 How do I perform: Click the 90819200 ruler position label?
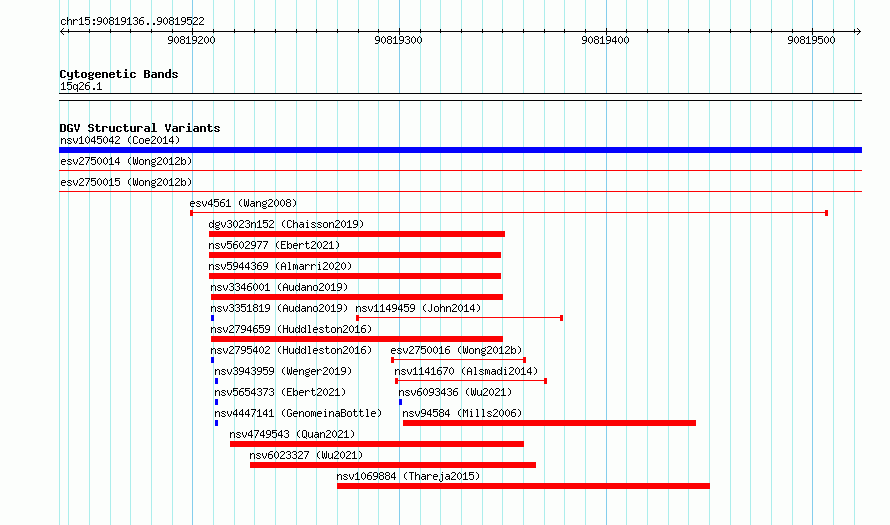tap(191, 40)
